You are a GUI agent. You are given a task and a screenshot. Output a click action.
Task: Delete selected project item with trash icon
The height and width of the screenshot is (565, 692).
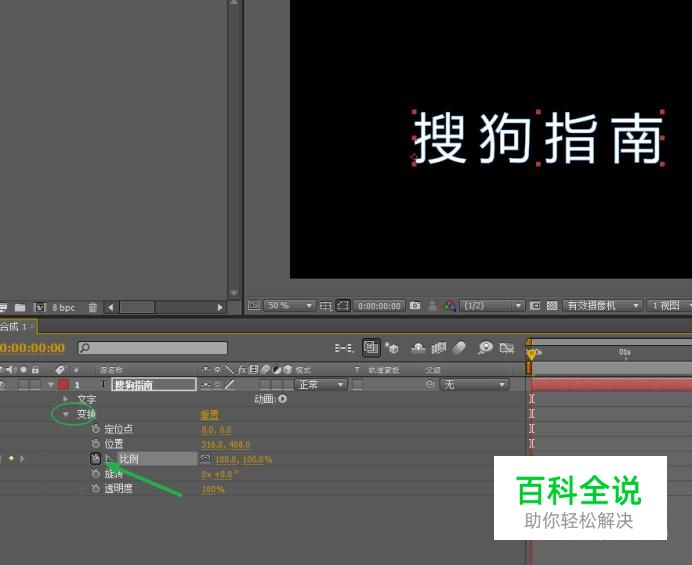92,307
